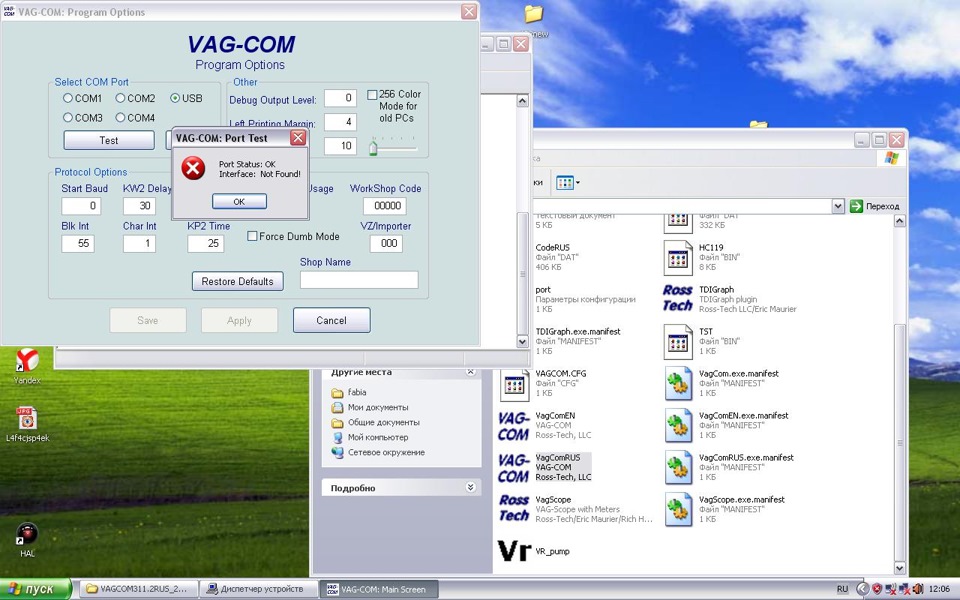Select the VagScope Ross-Tech icon
960x600 pixels.
513,508
